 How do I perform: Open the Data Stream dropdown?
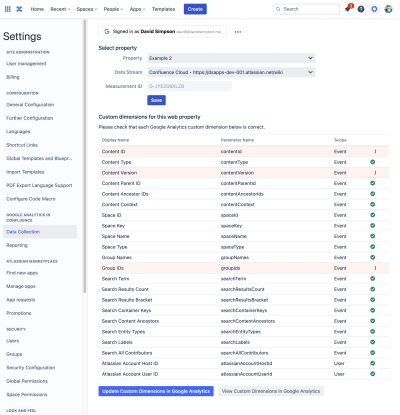tap(231, 72)
